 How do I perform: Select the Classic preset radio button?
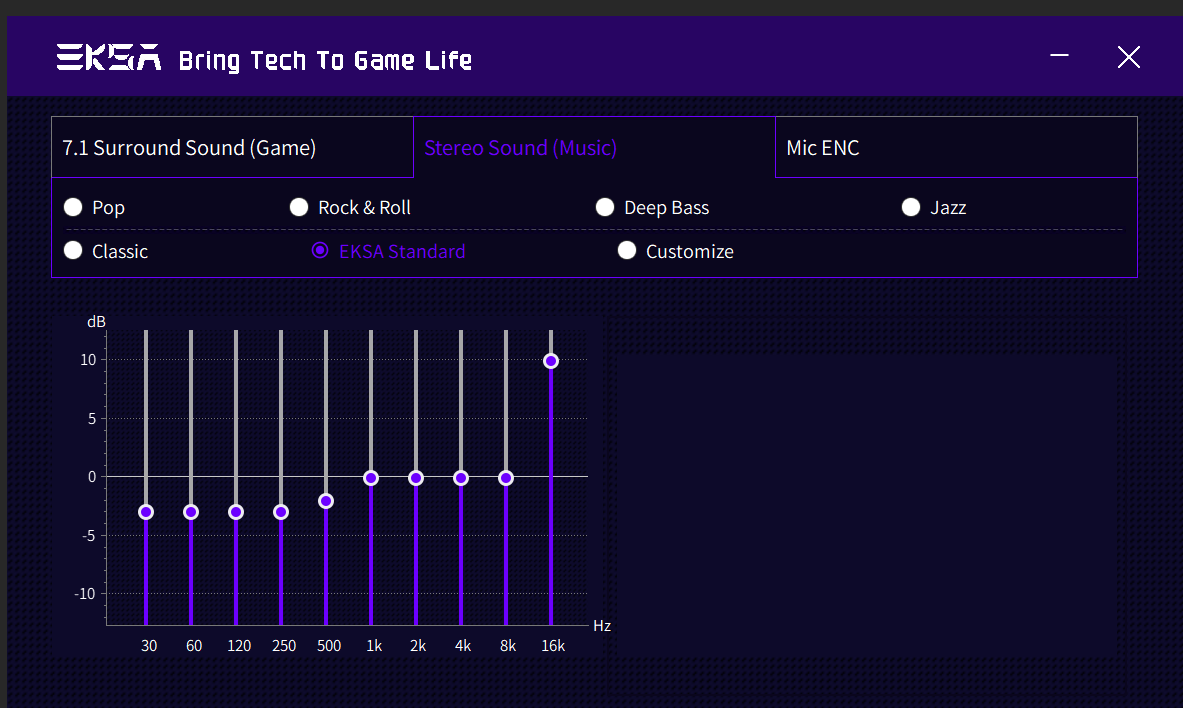pos(73,251)
